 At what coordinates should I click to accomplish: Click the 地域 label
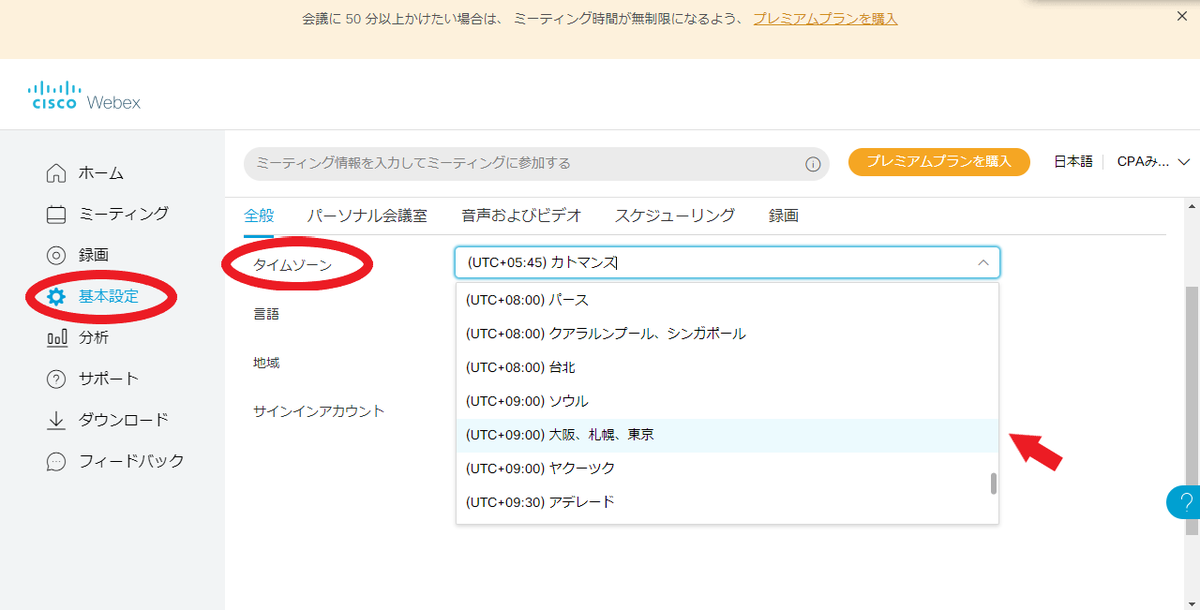pyautogui.click(x=266, y=362)
